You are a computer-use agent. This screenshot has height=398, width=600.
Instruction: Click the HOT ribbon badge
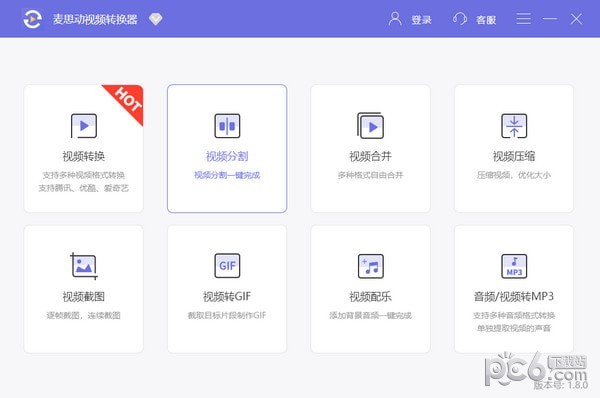128,100
